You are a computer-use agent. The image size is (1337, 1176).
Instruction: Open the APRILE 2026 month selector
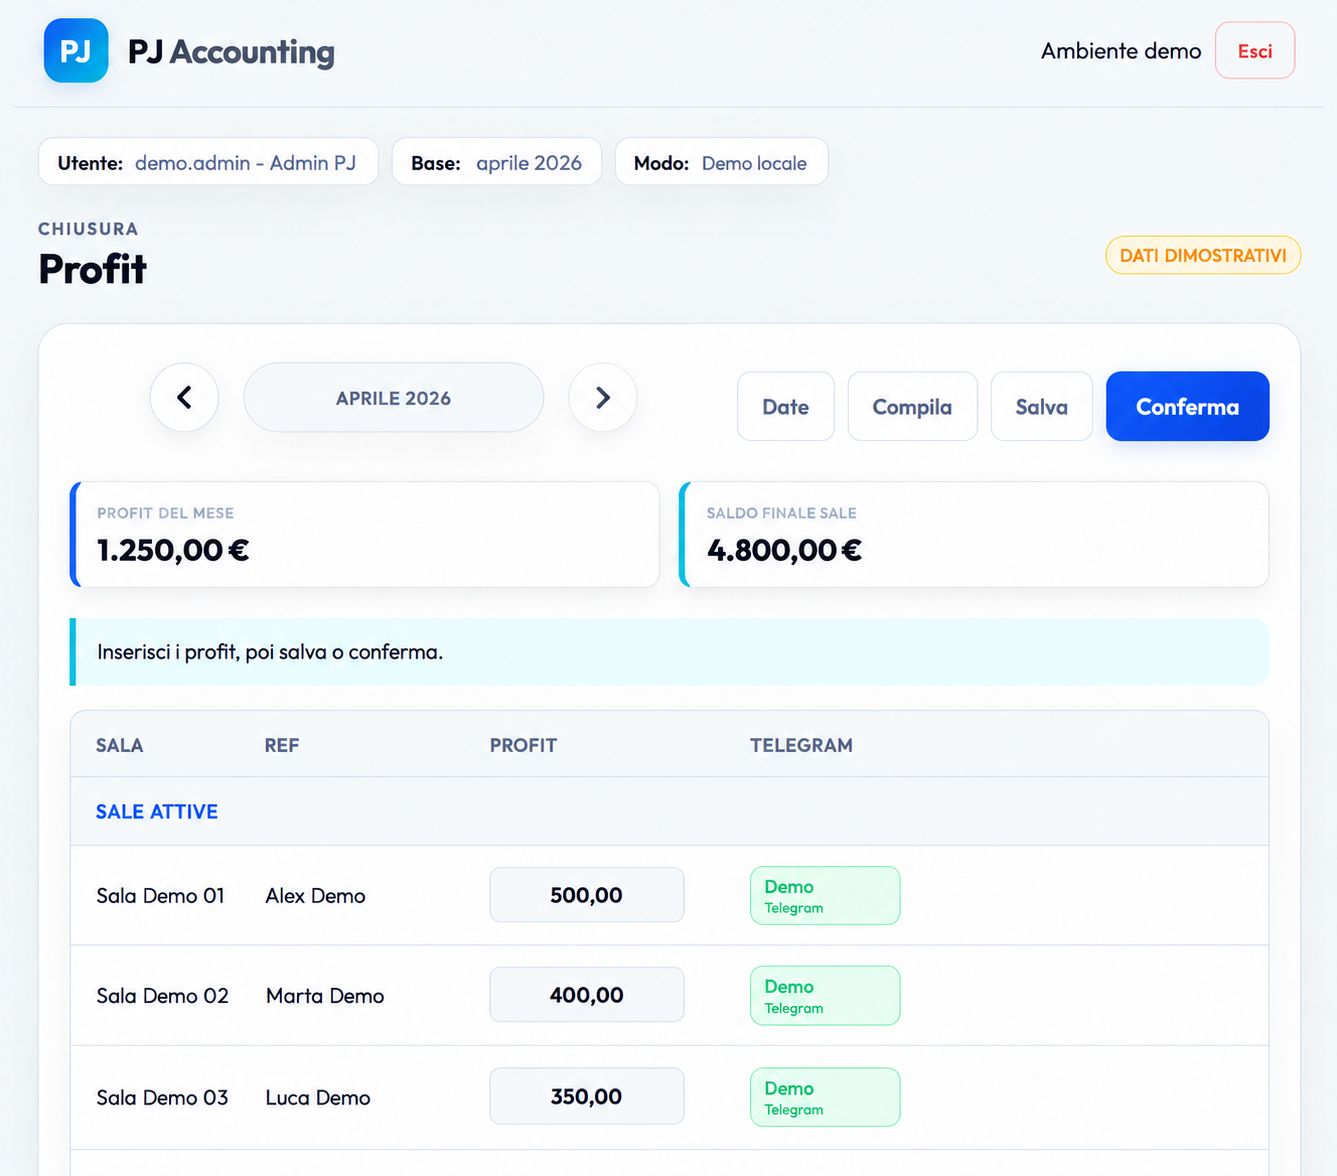point(394,398)
